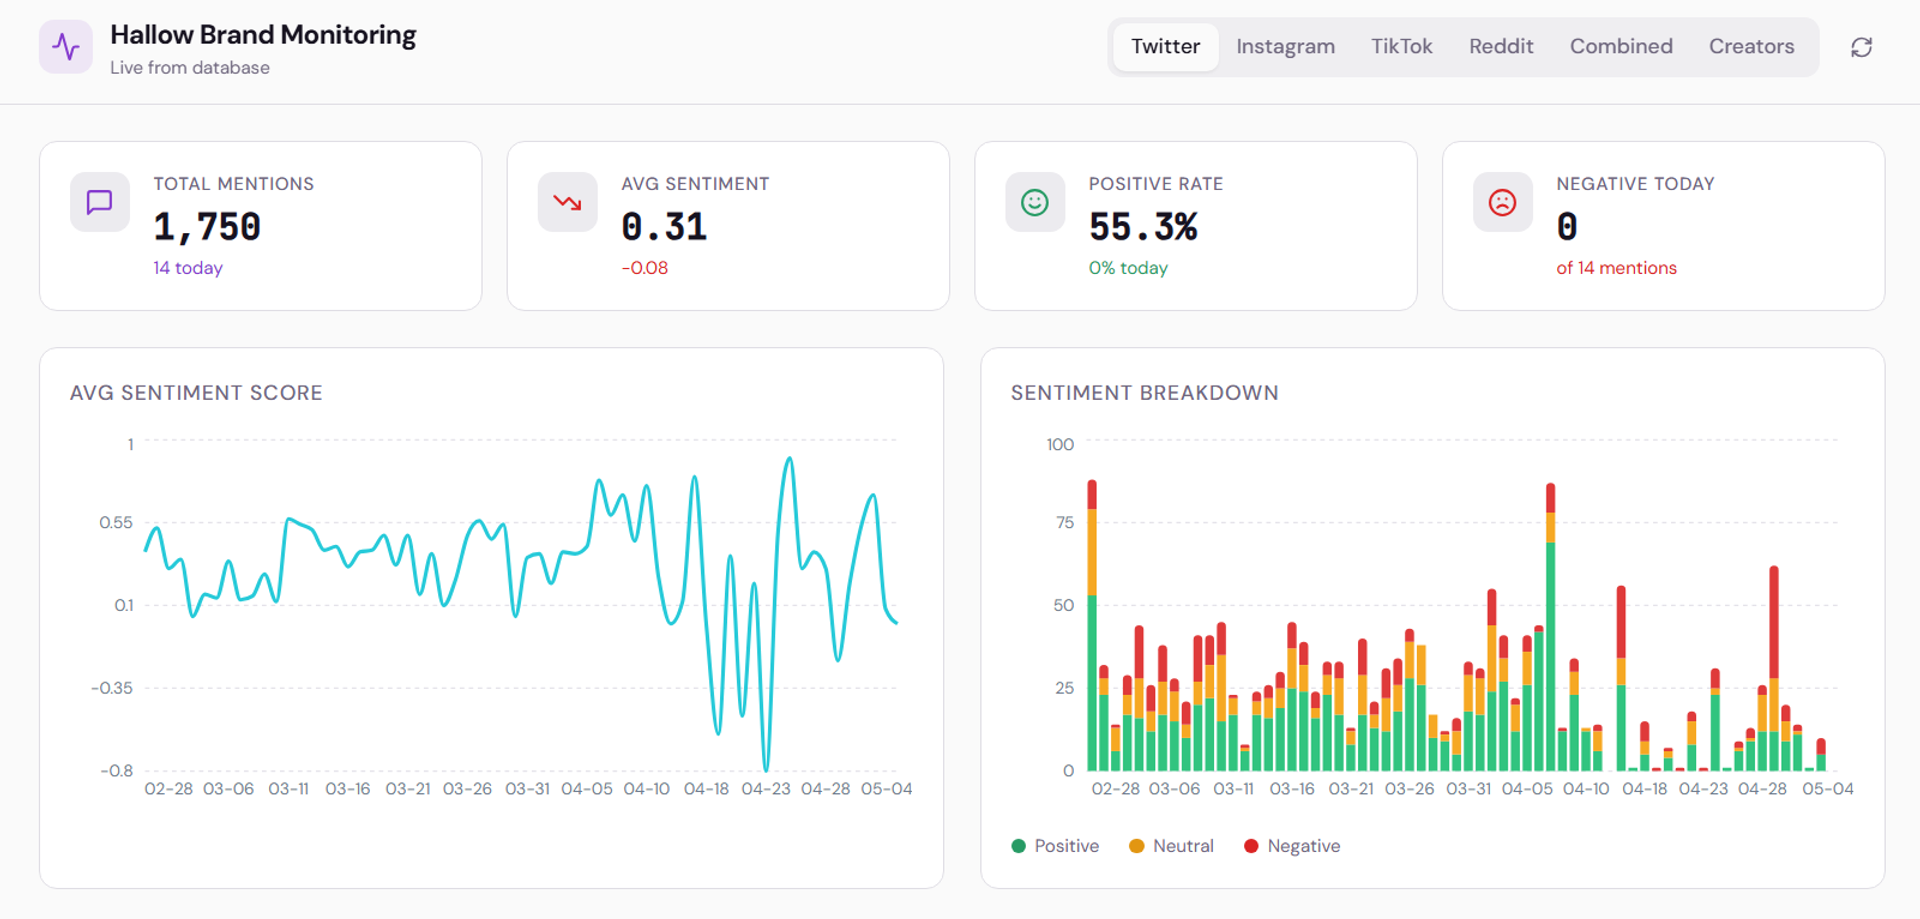
Task: Click the Hallow pulse logo icon
Action: pos(66,47)
